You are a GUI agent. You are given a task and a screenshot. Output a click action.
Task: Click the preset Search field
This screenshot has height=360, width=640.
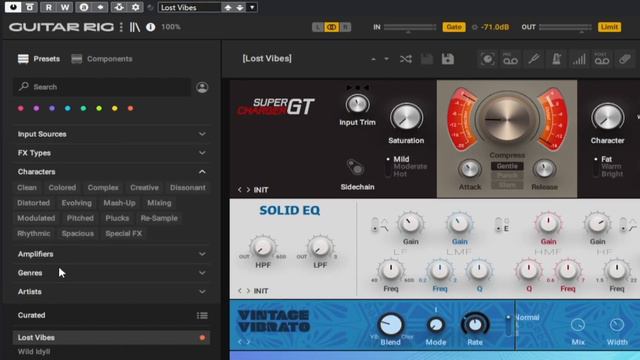pos(102,87)
